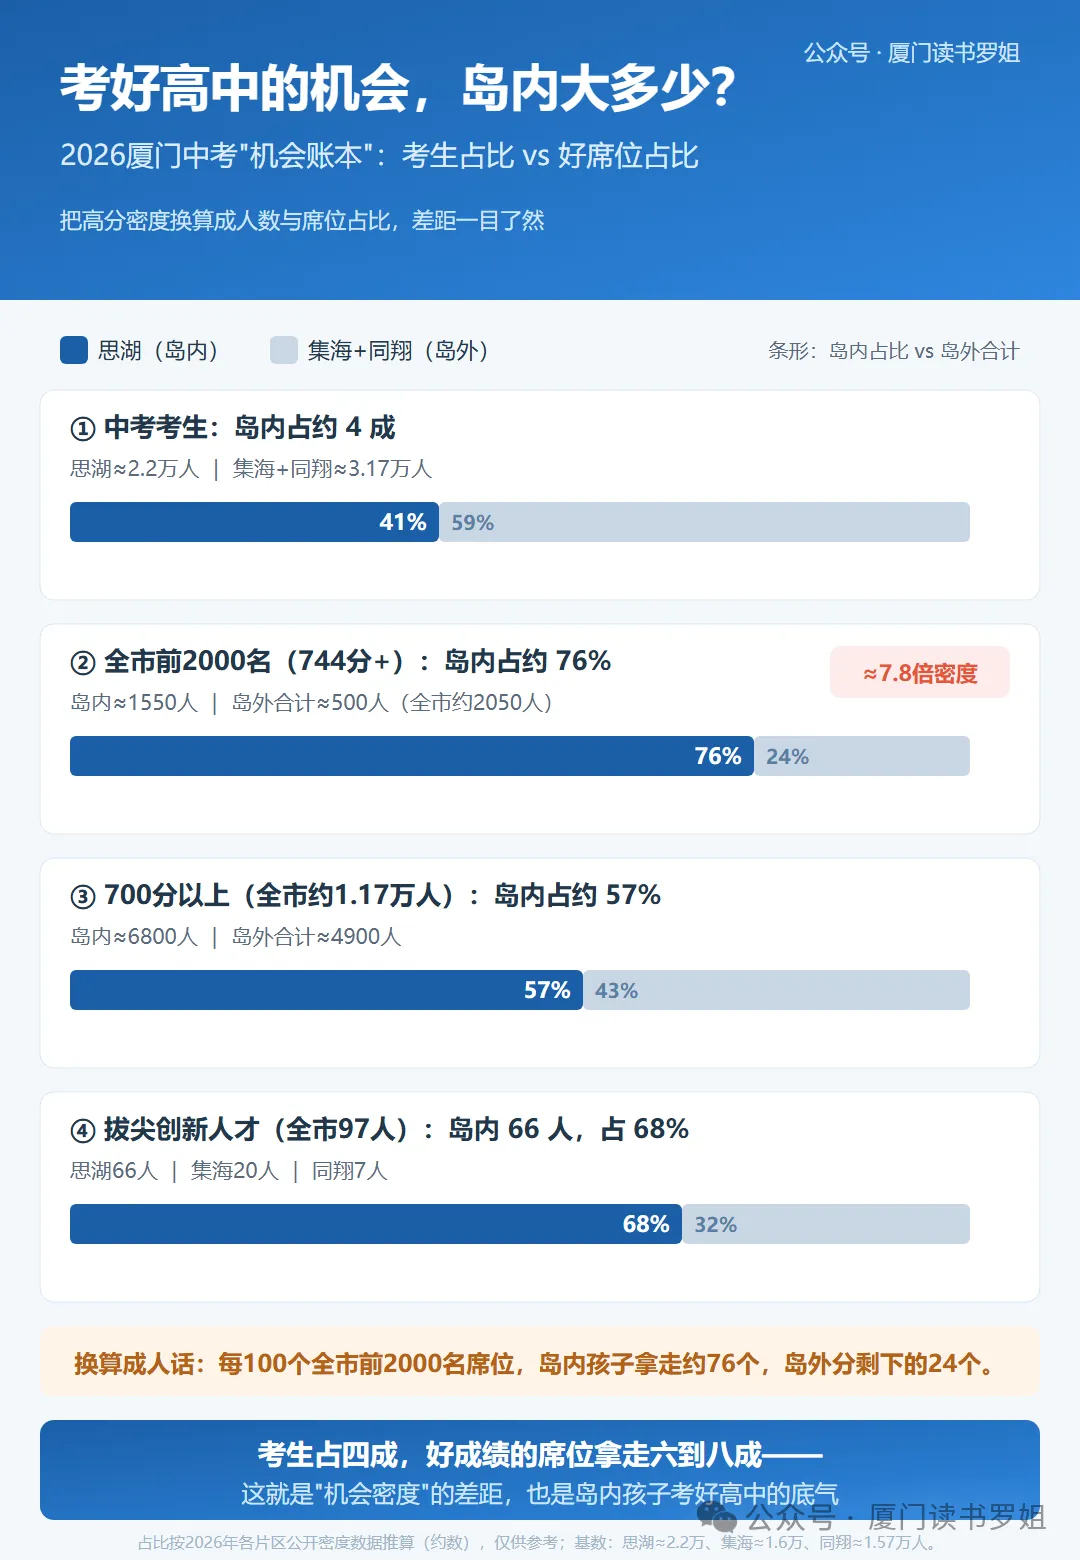Screen dimensions: 1080x1560
Task: Click the 条形：岛内占比 vs 岛外合计 note
Action: [x=894, y=351]
